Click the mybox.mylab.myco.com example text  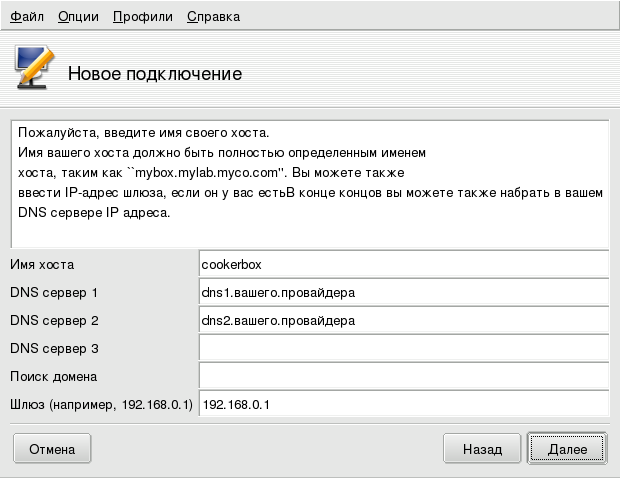(x=206, y=173)
